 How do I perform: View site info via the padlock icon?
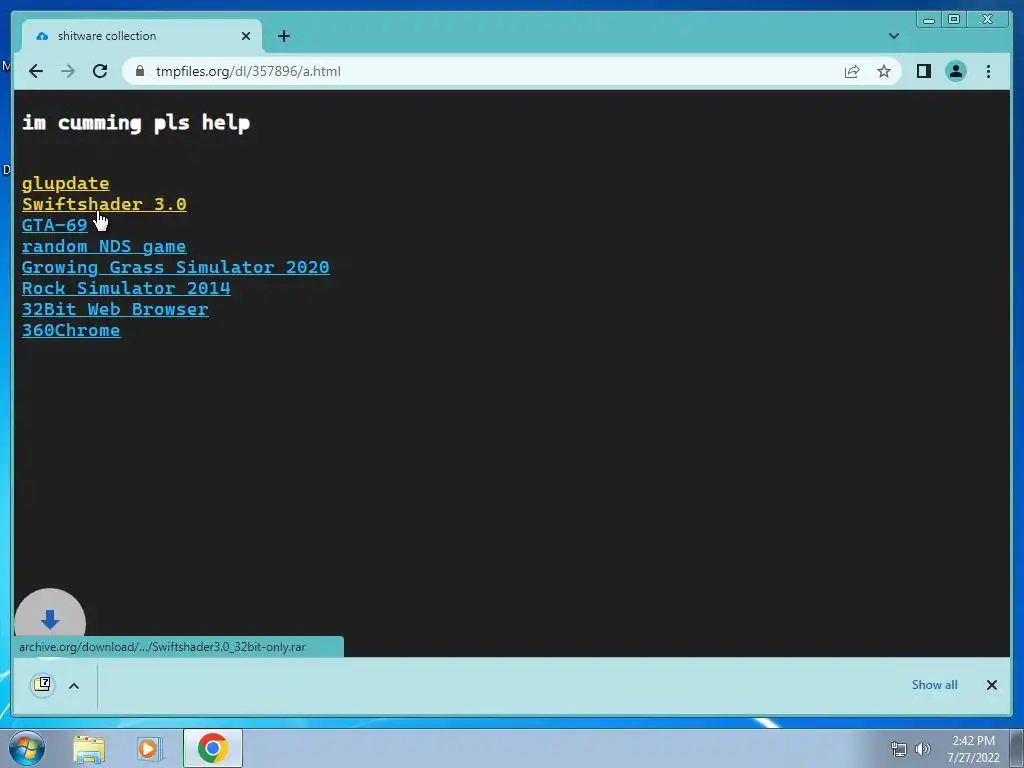pyautogui.click(x=140, y=71)
